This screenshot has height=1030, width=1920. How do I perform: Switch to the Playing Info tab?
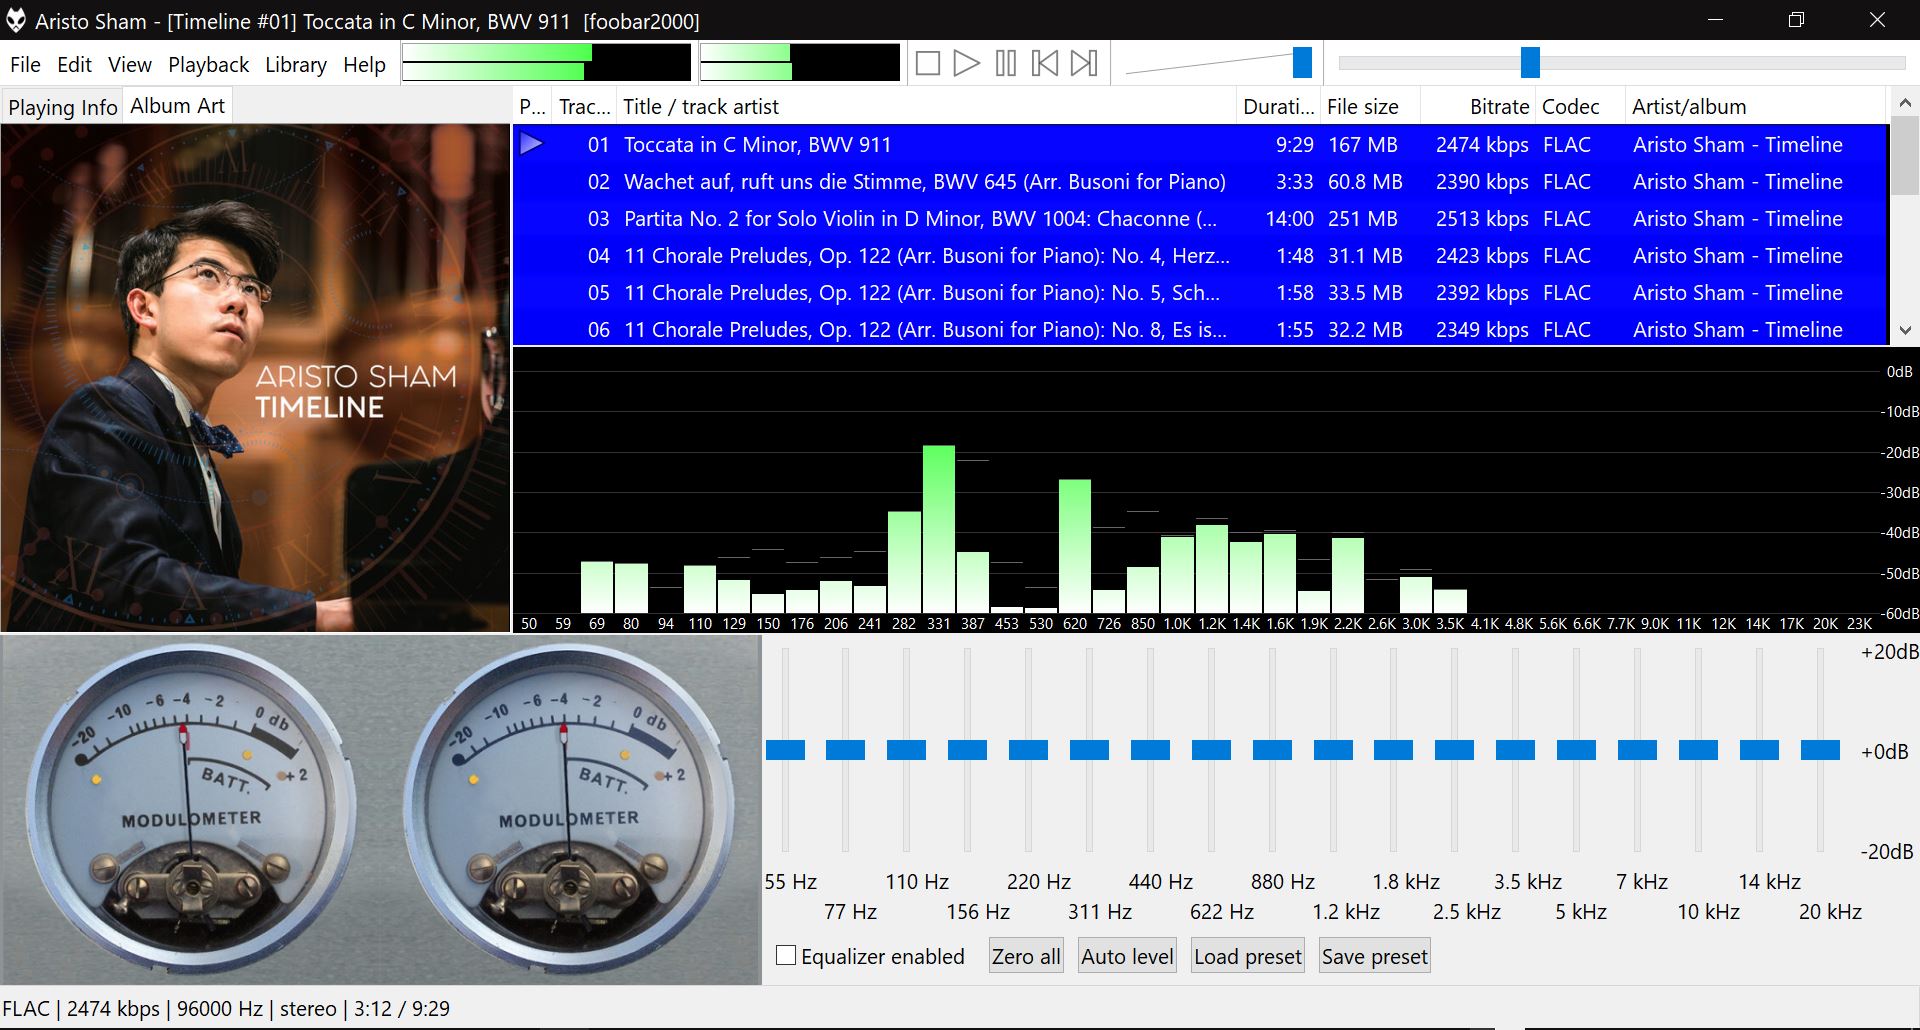62,107
